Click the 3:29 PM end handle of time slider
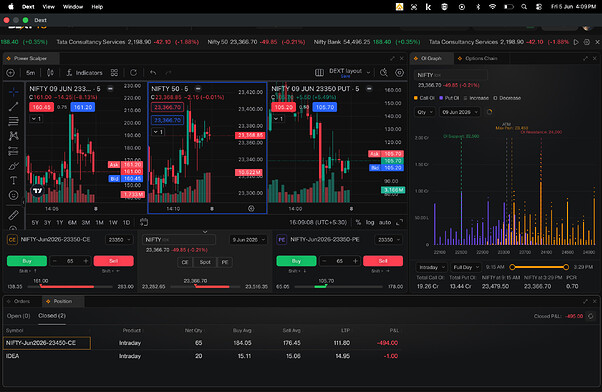The width and height of the screenshot is (602, 392). (x=566, y=267)
